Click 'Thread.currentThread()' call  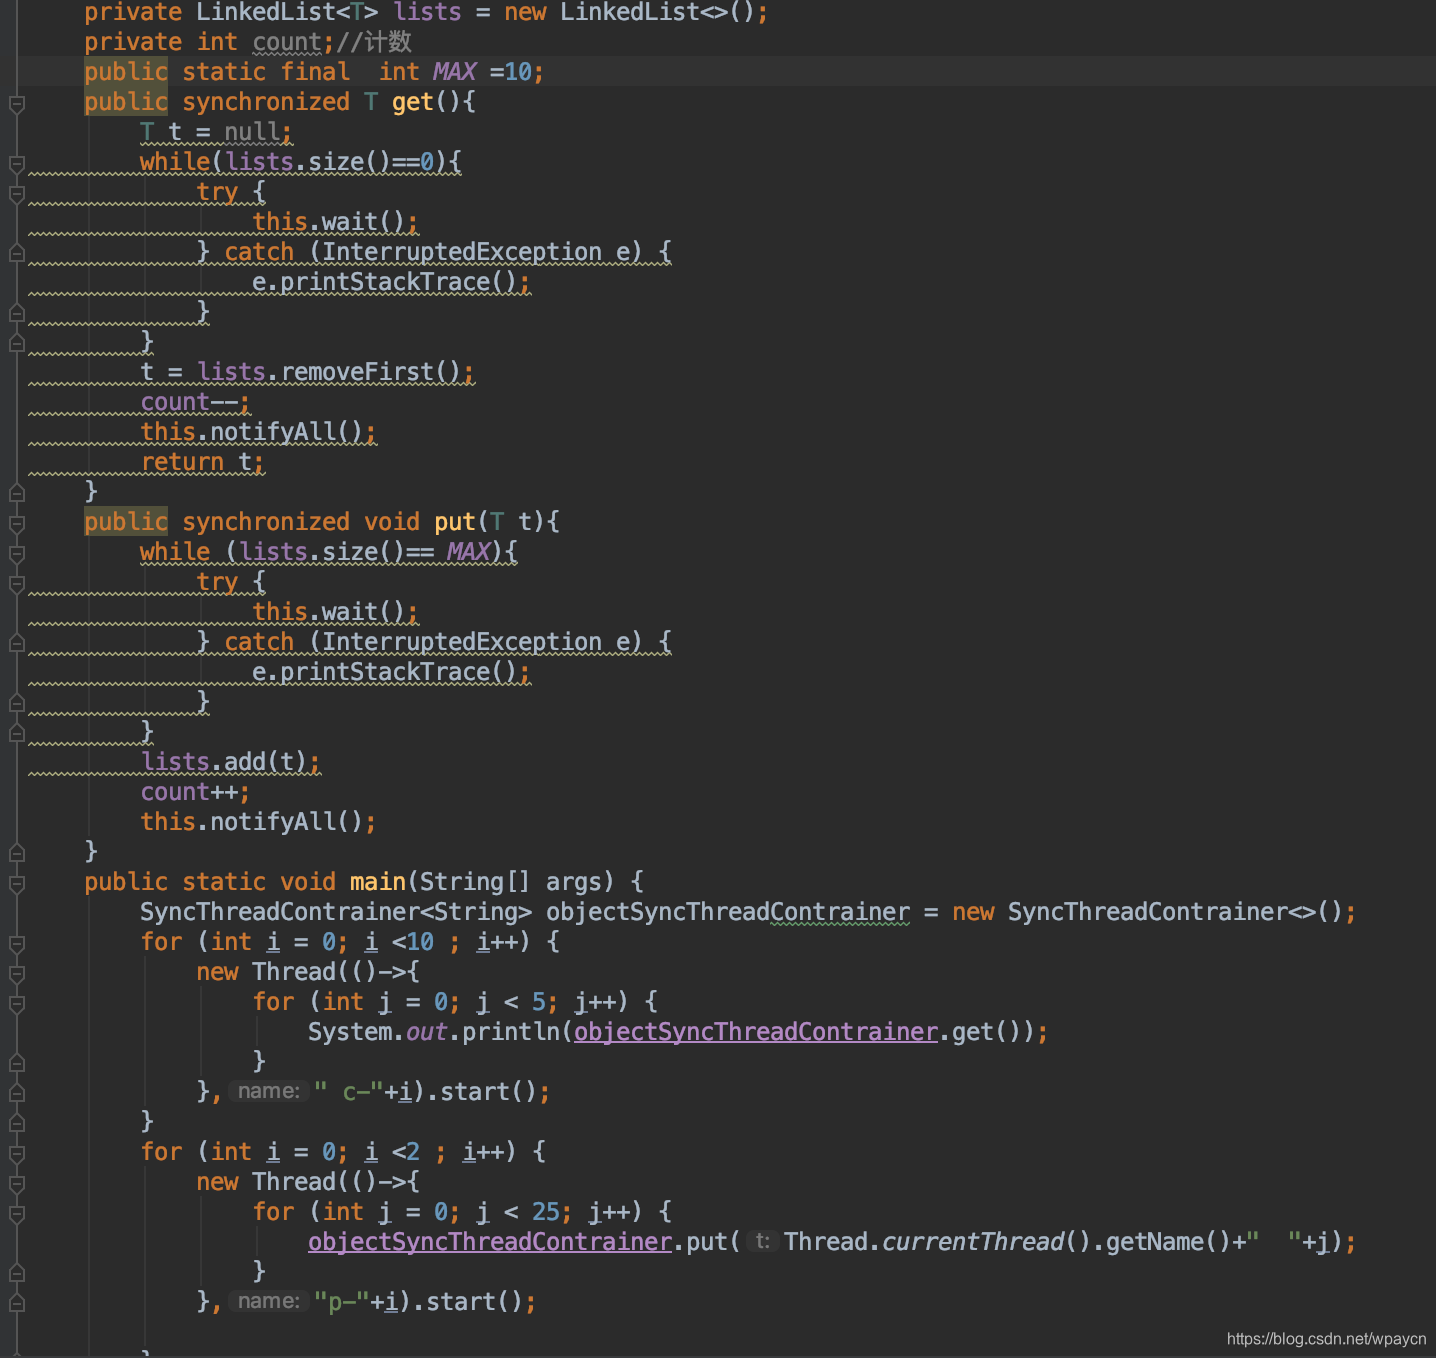tap(937, 1242)
